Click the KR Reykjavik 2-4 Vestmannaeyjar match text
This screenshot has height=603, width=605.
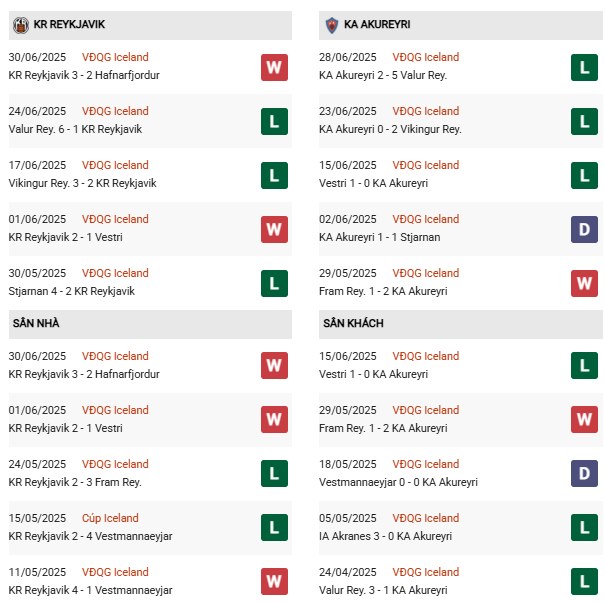click(90, 536)
